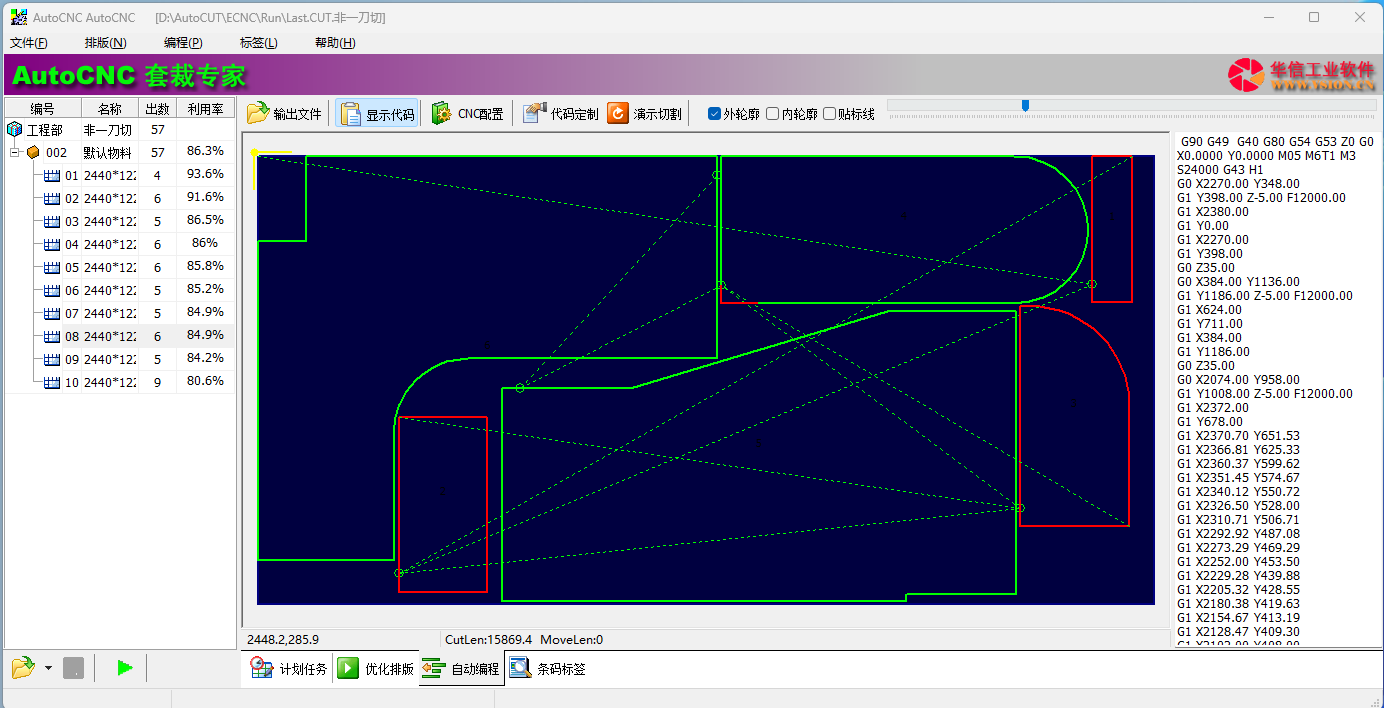
Task: Enable the 内轮廓 checkbox
Action: click(x=772, y=114)
